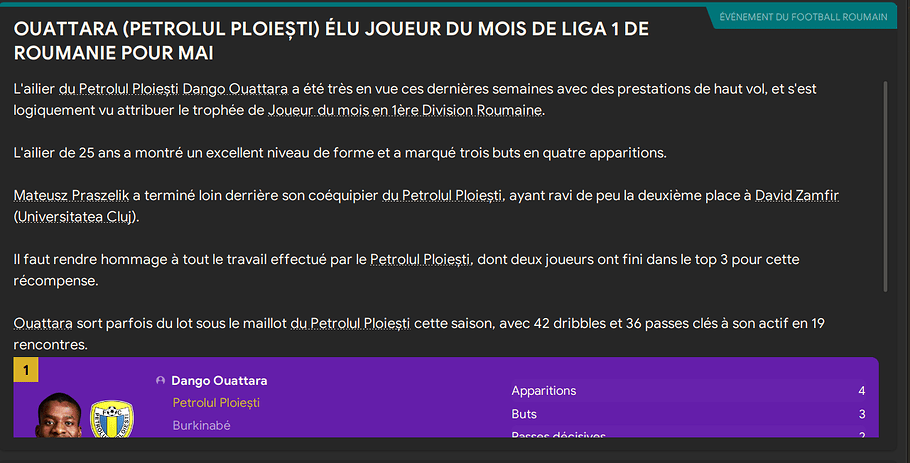Click the yellow rank 1 badge

point(26,371)
